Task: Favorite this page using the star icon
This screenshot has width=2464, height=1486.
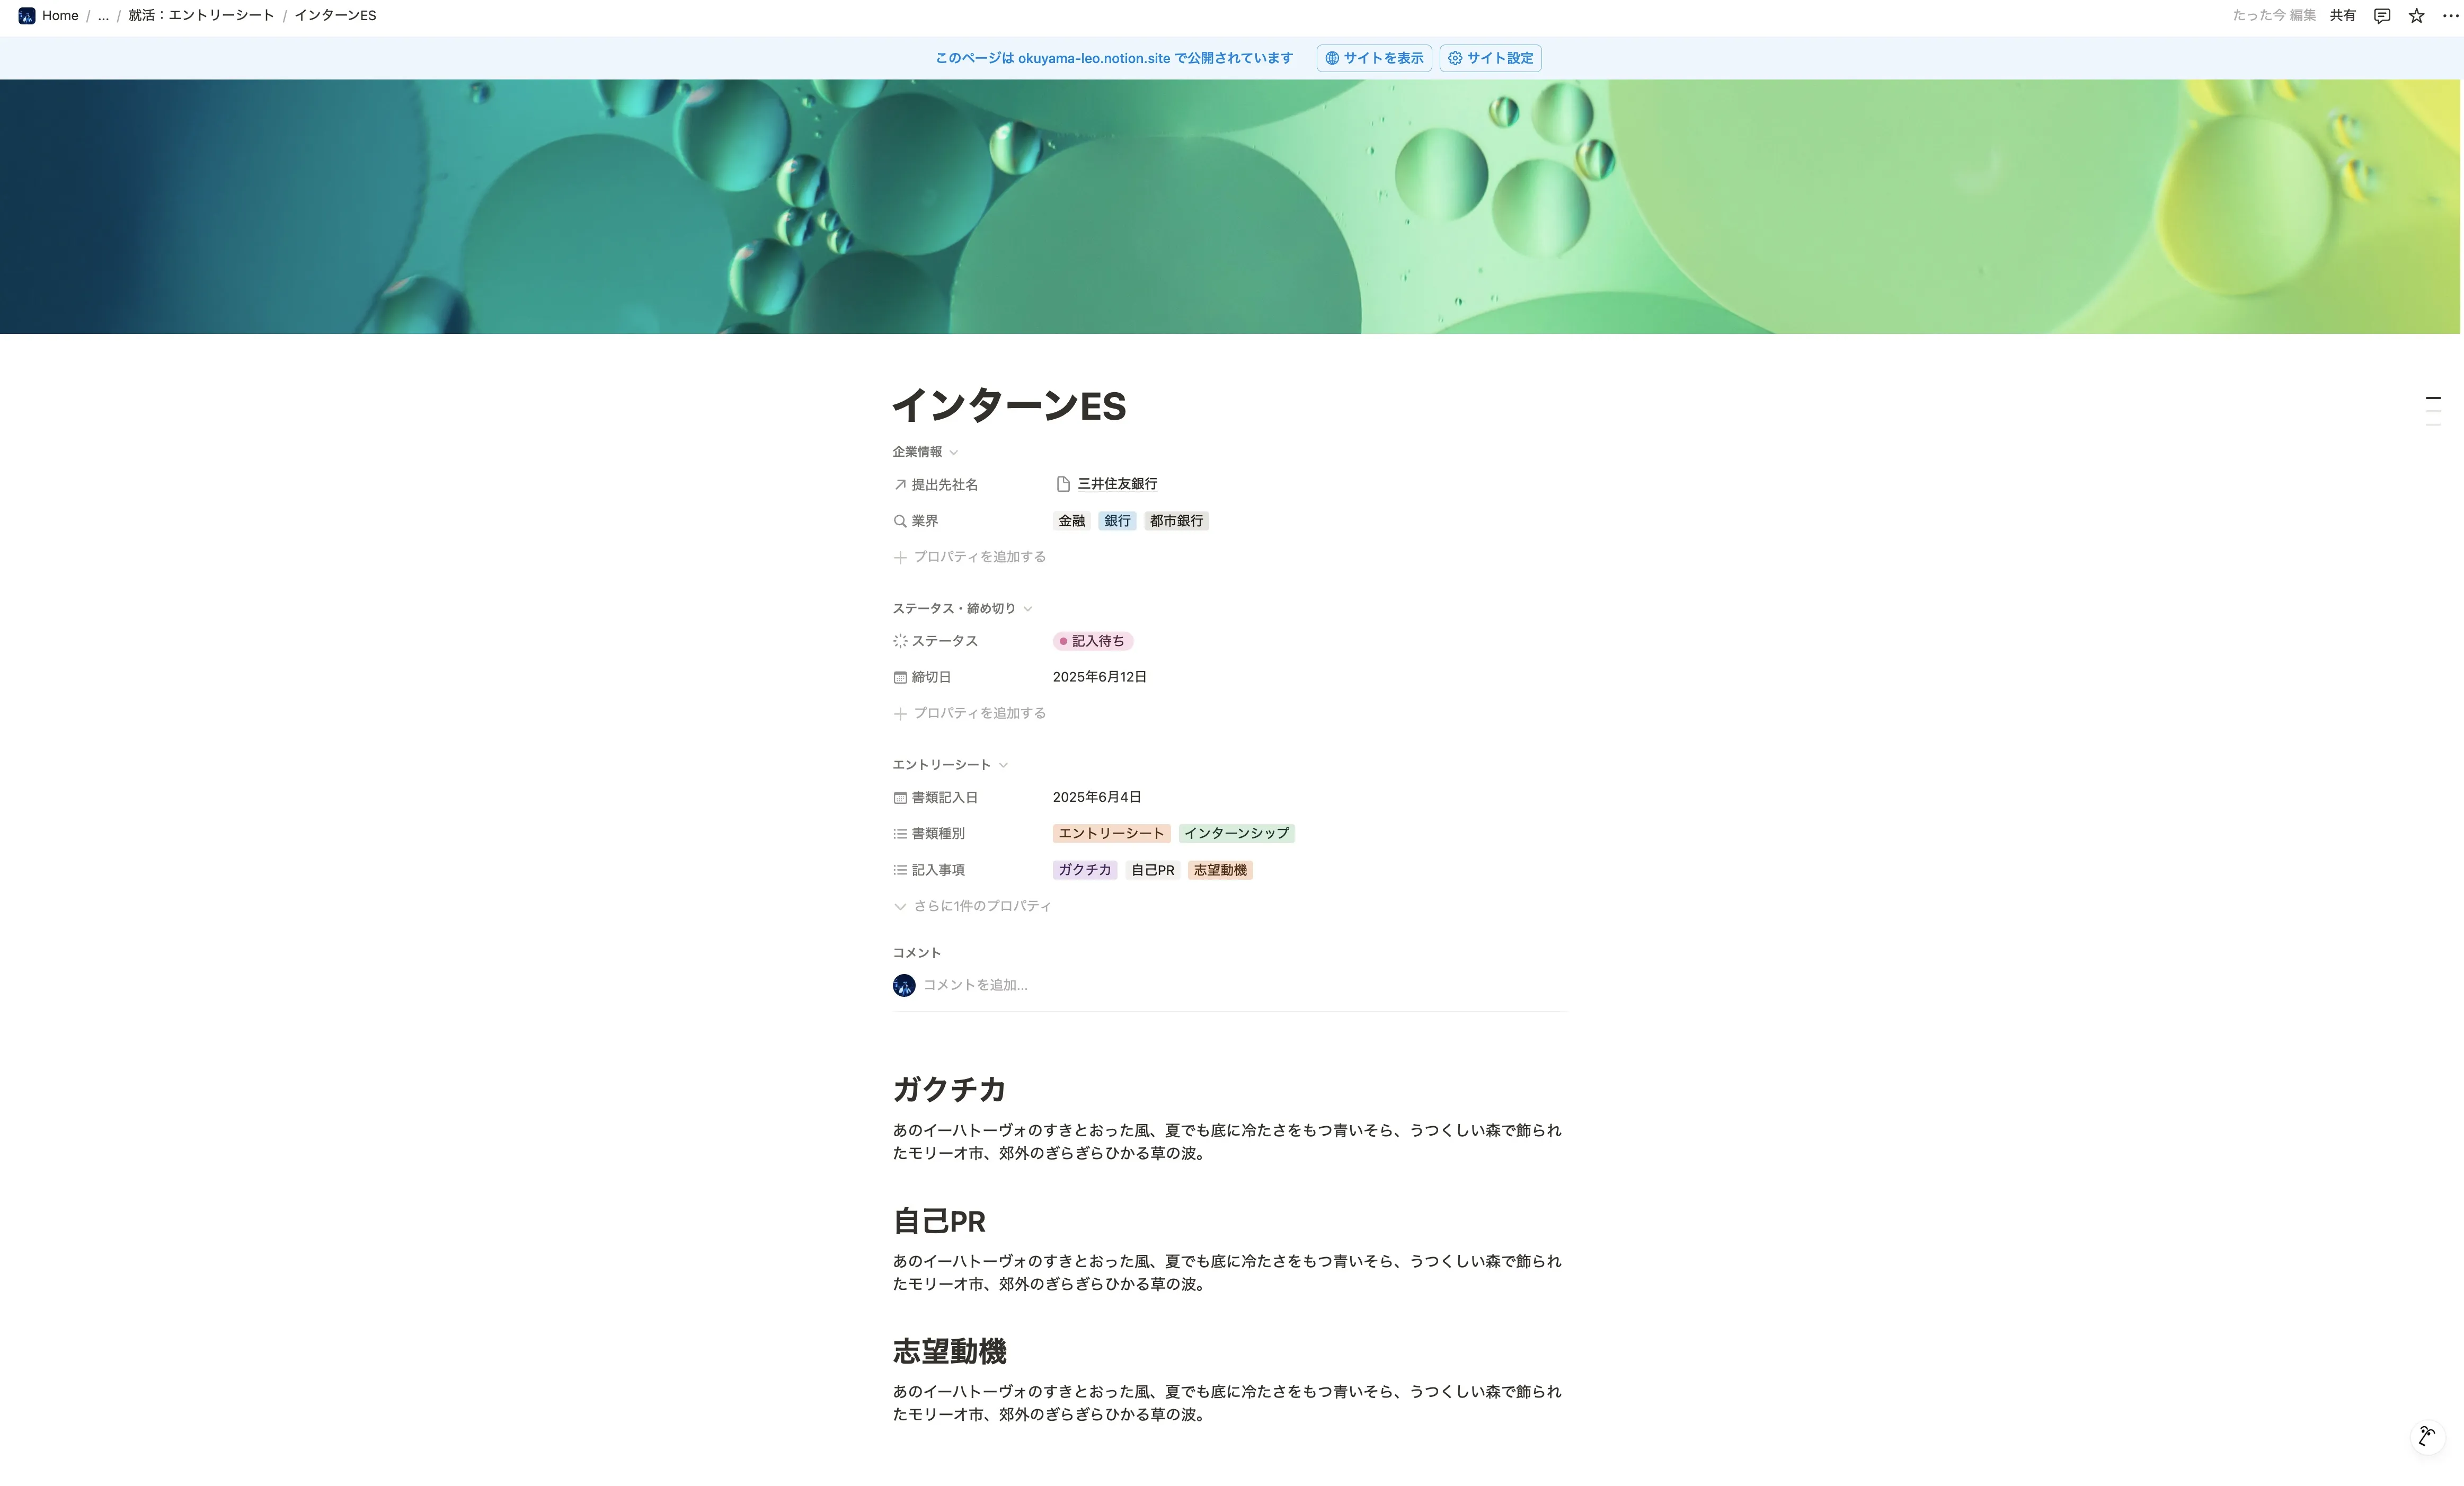Action: 2416,15
